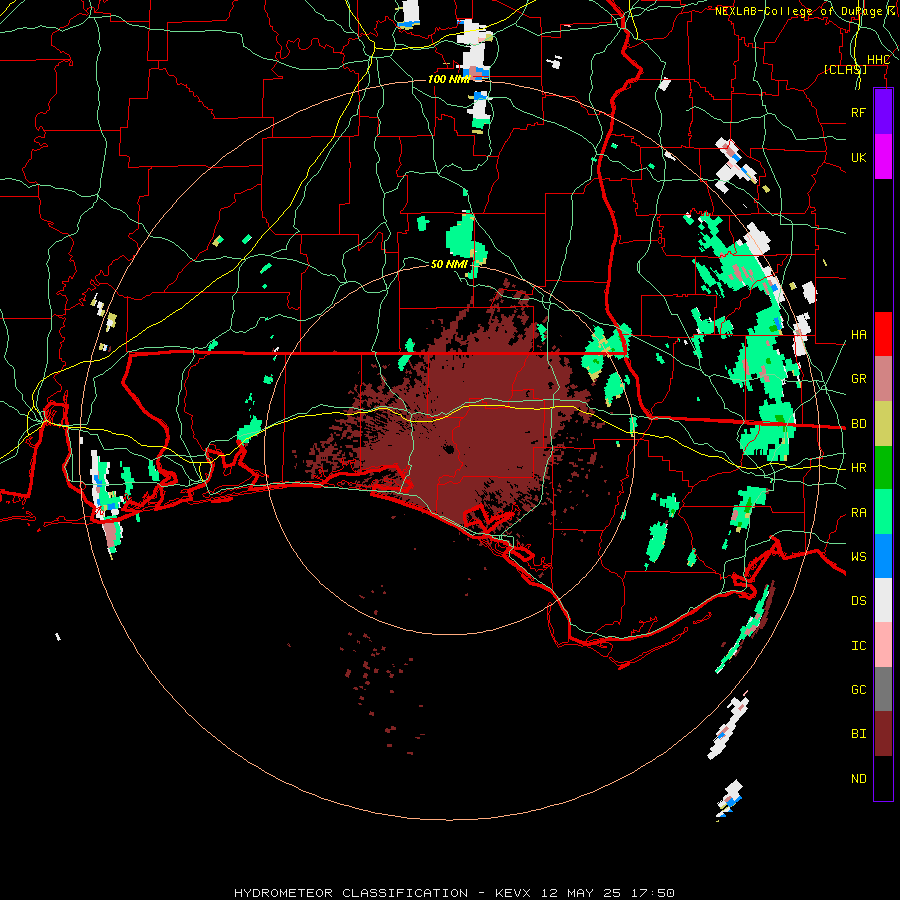This screenshot has height=900, width=900.
Task: Click the BI brown legend swatch
Action: click(x=883, y=734)
